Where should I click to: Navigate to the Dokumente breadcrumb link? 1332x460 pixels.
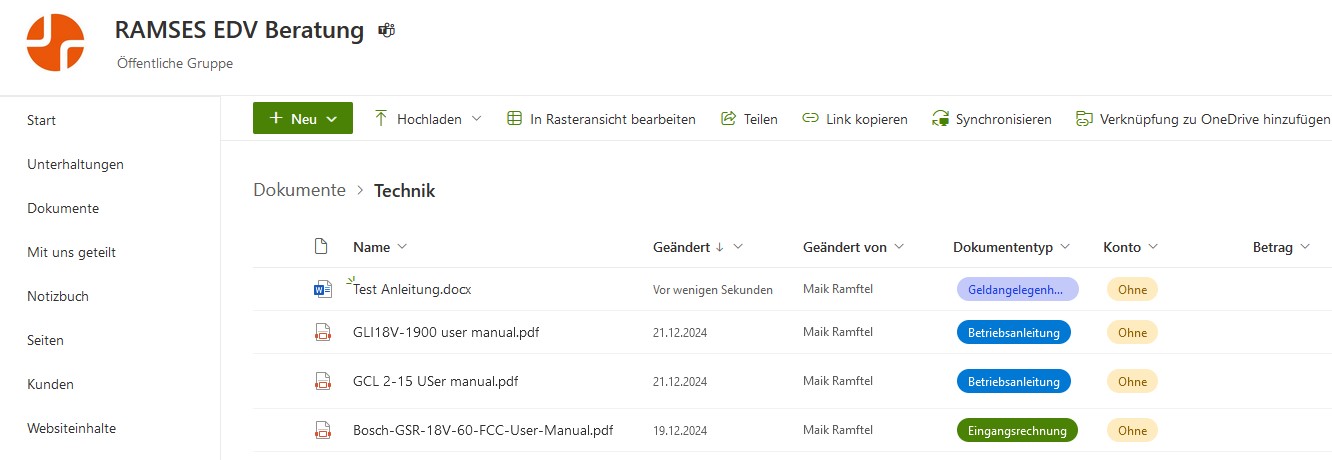(299, 190)
